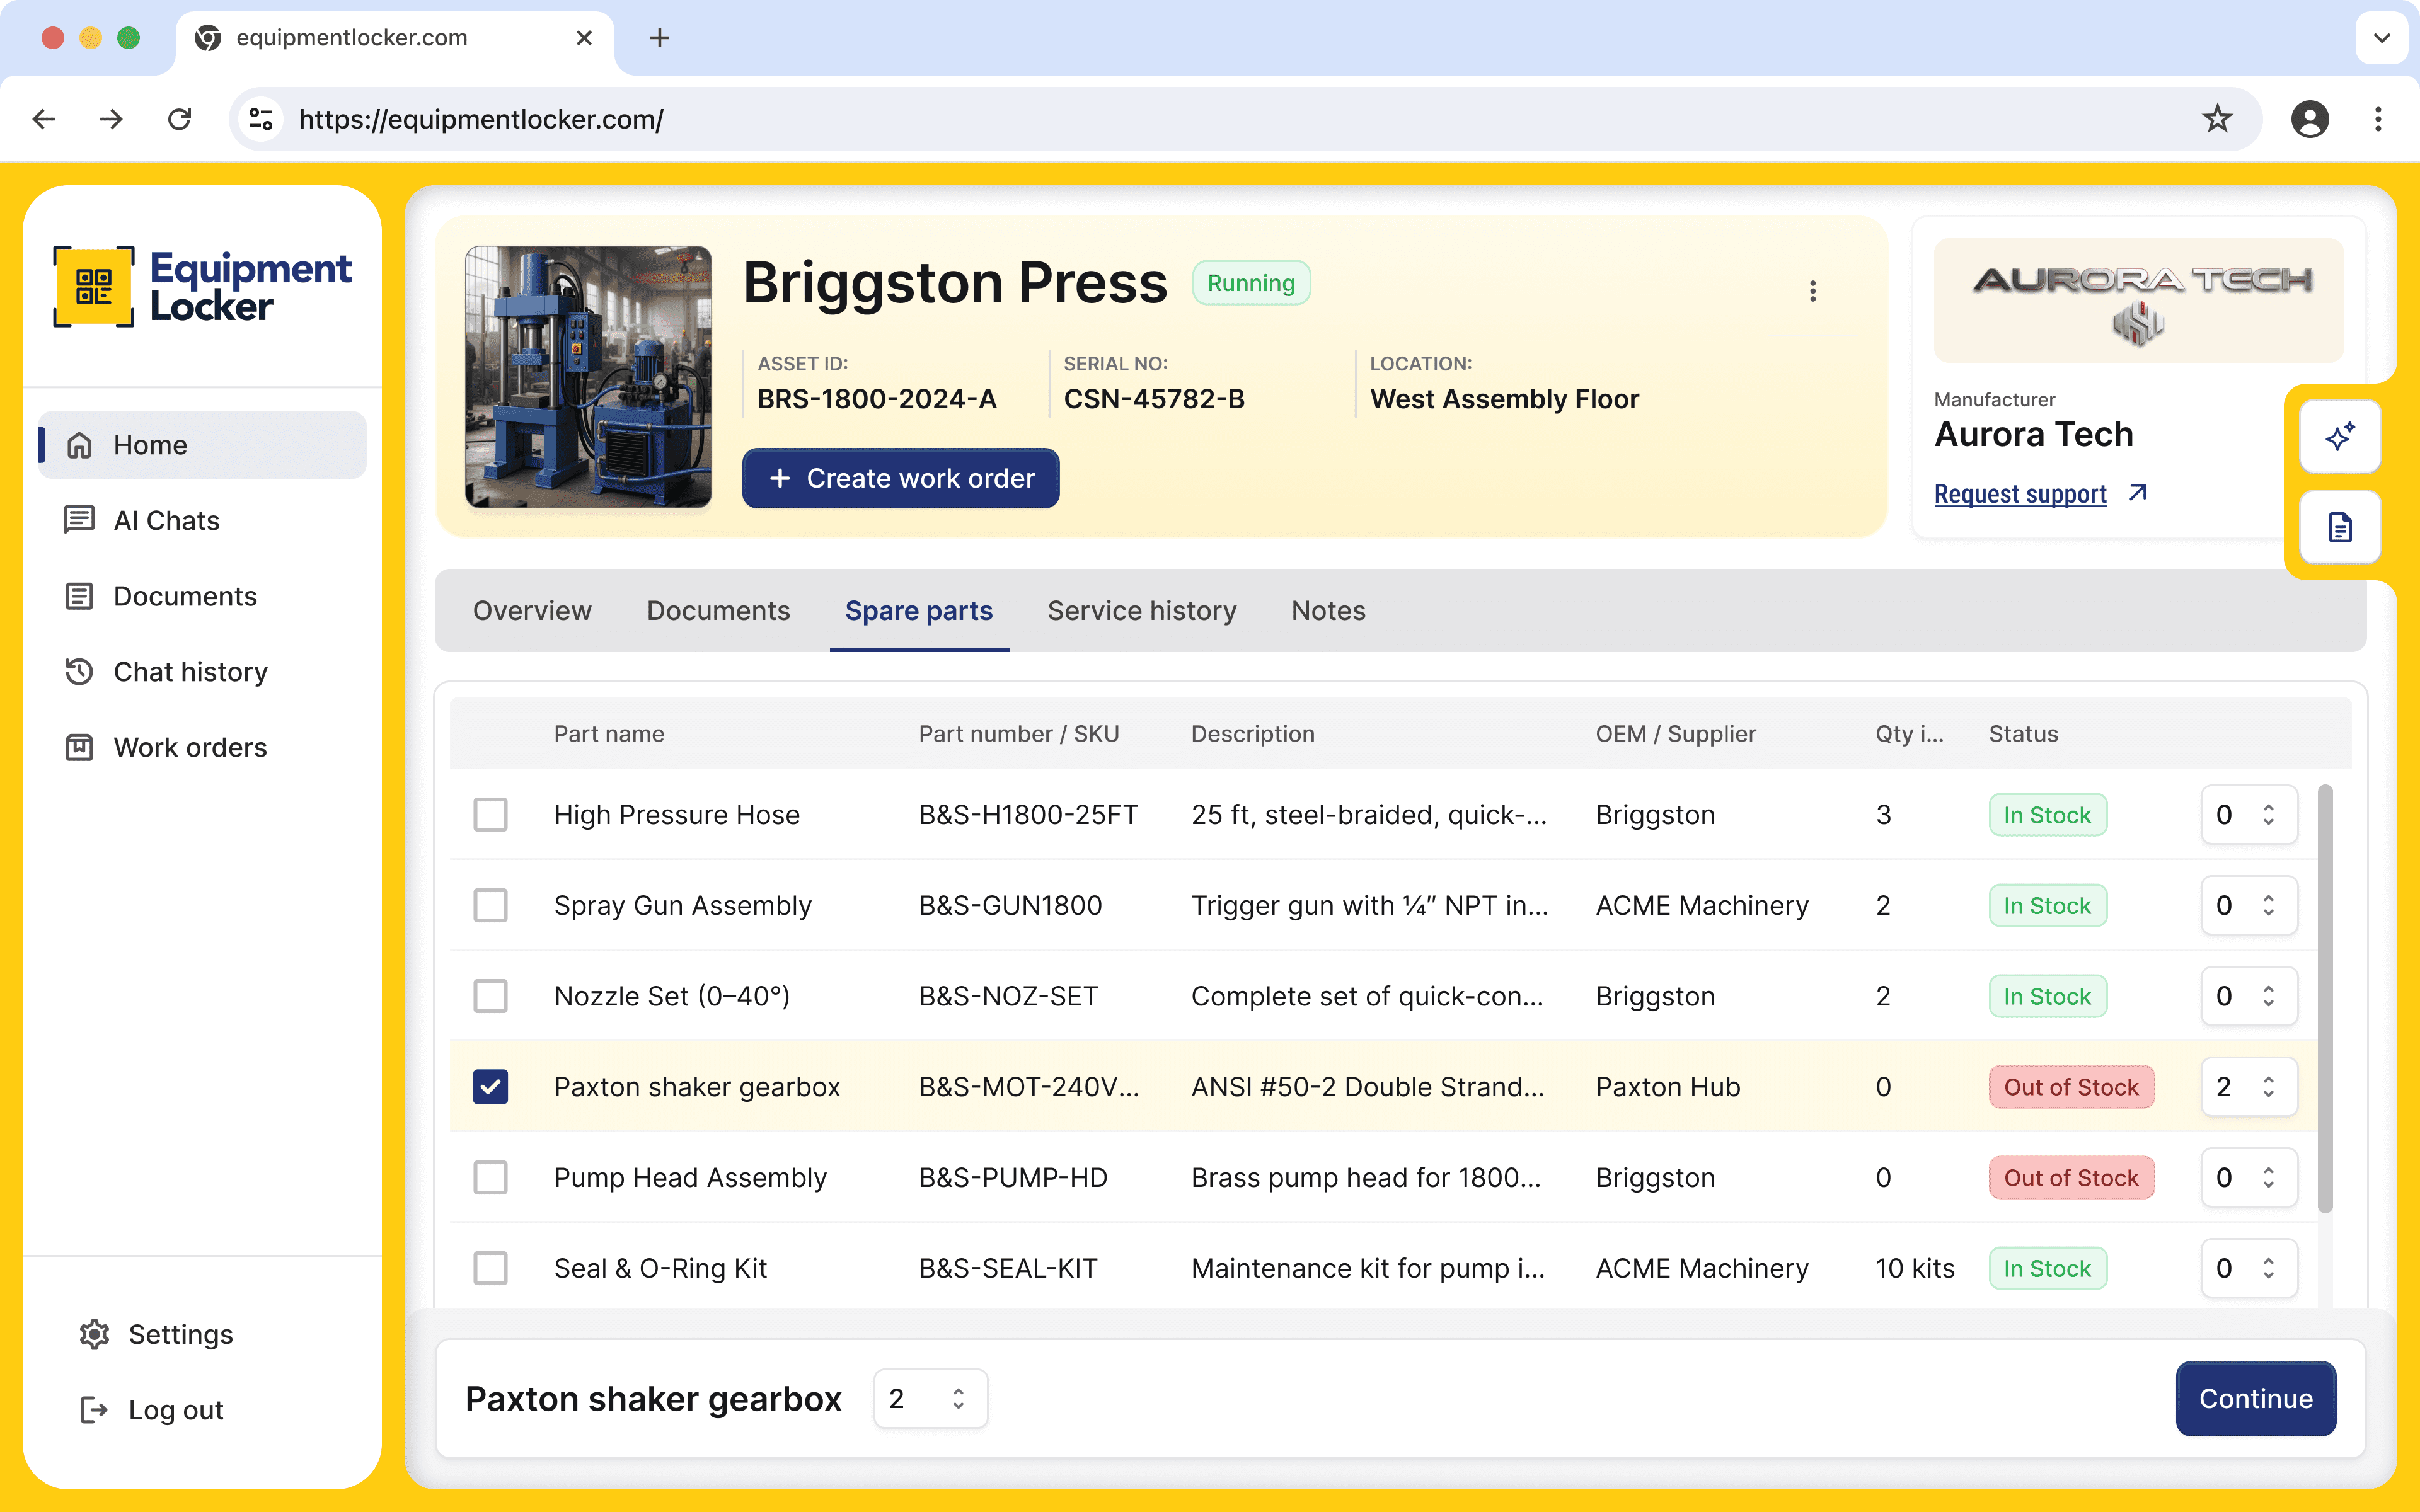Bookmark page with star icon
This screenshot has width=2420, height=1512.
click(2216, 119)
